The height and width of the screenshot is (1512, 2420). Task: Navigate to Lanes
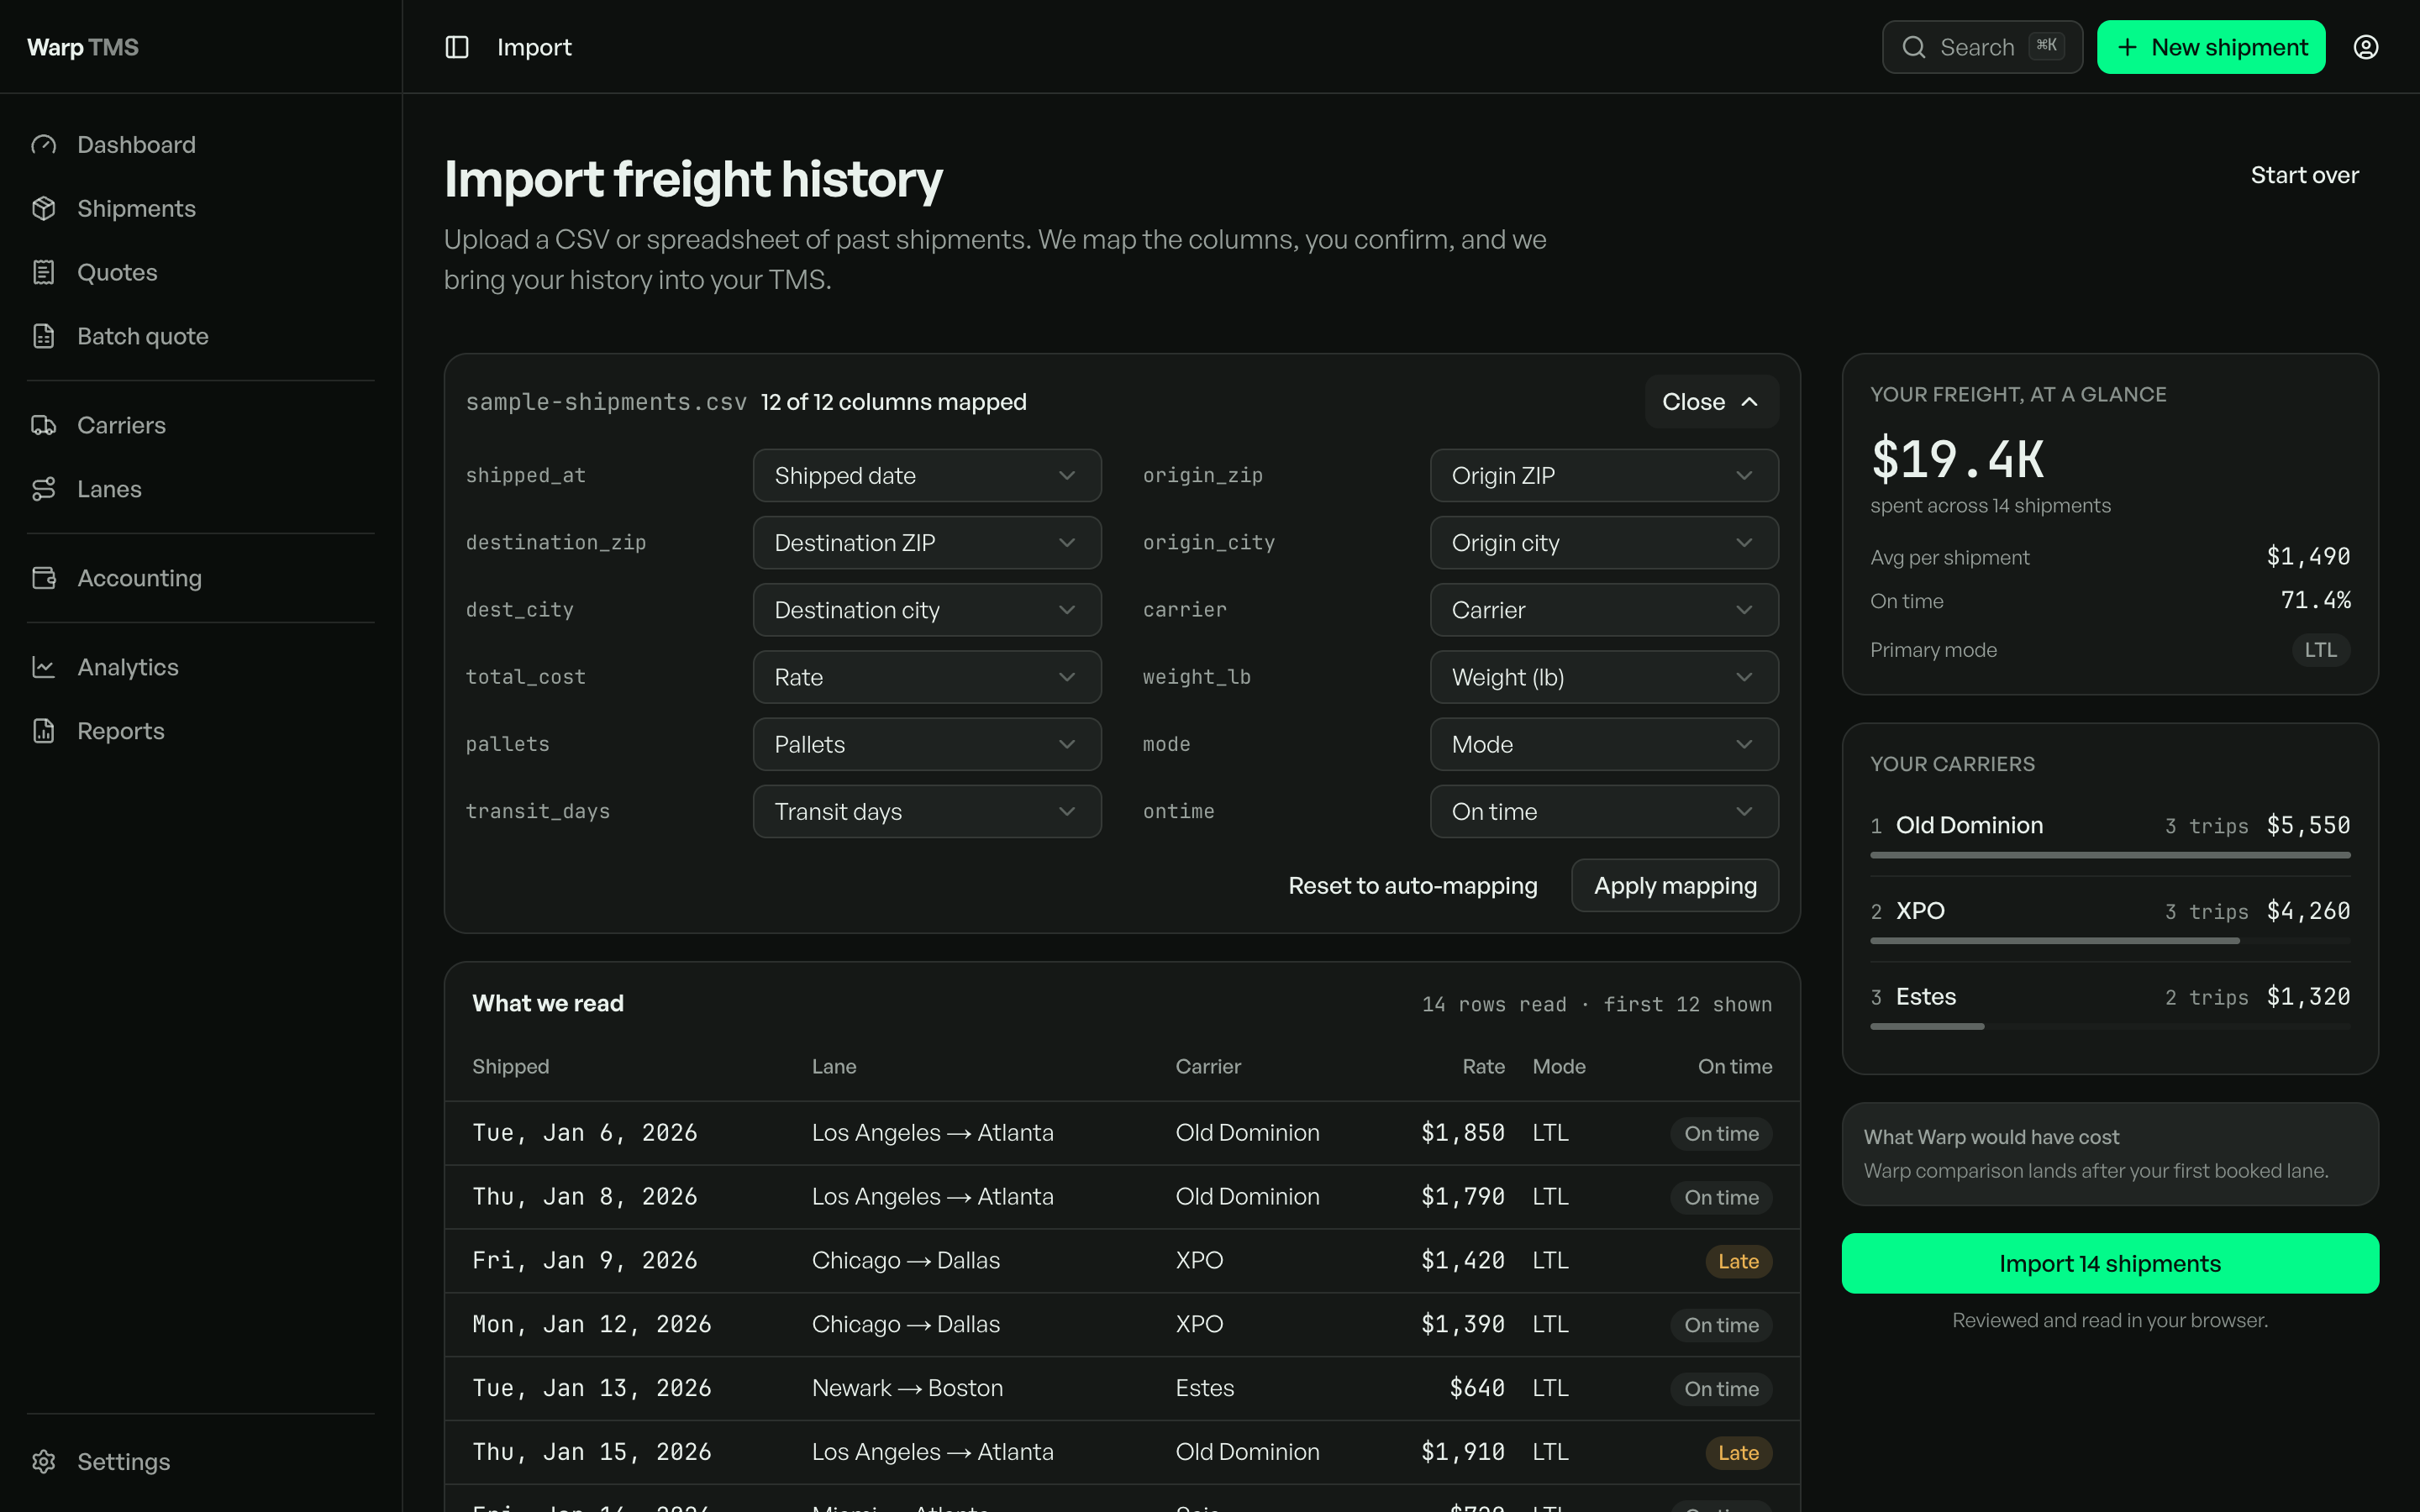point(200,489)
